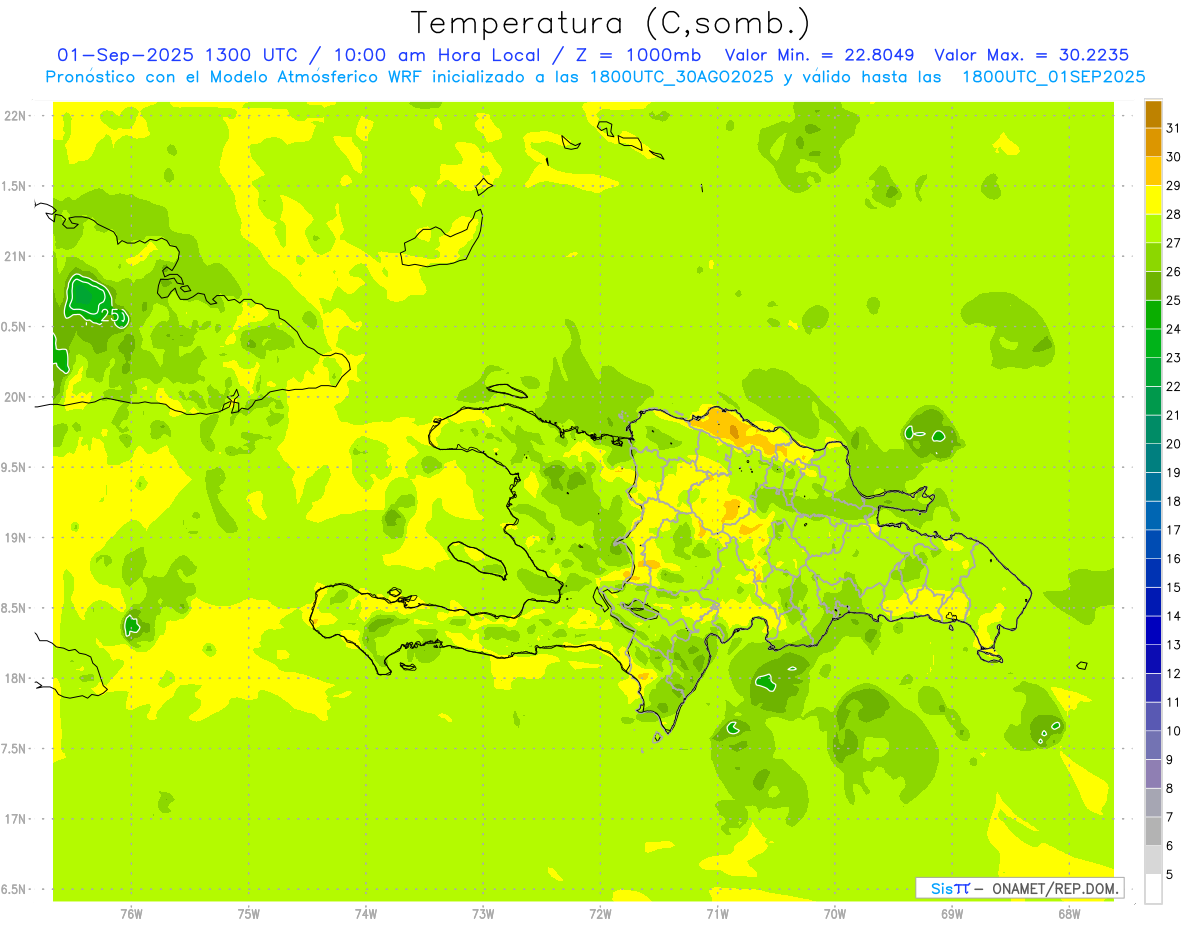The image size is (1200, 927).
Task: Click the "74W" longitude label
Action: point(366,914)
